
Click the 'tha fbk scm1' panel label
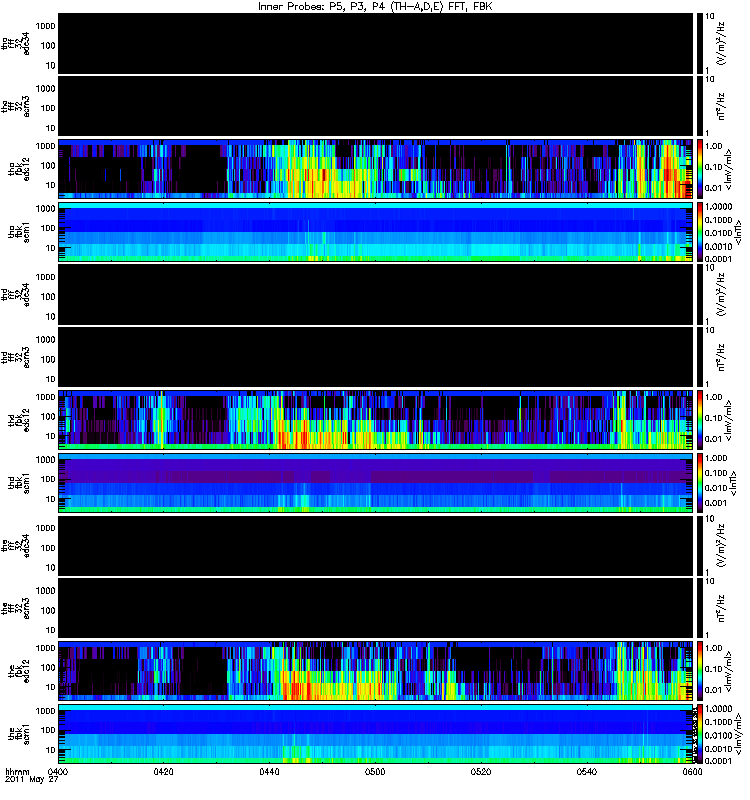click(19, 232)
